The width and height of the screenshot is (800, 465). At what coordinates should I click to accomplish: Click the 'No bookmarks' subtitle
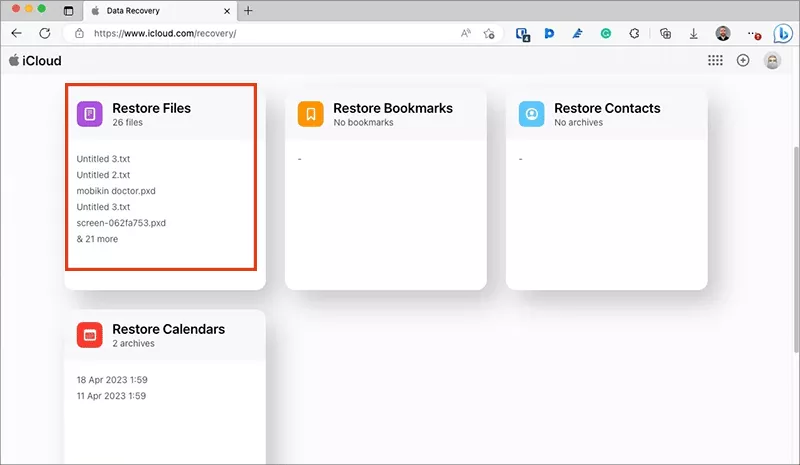point(363,123)
